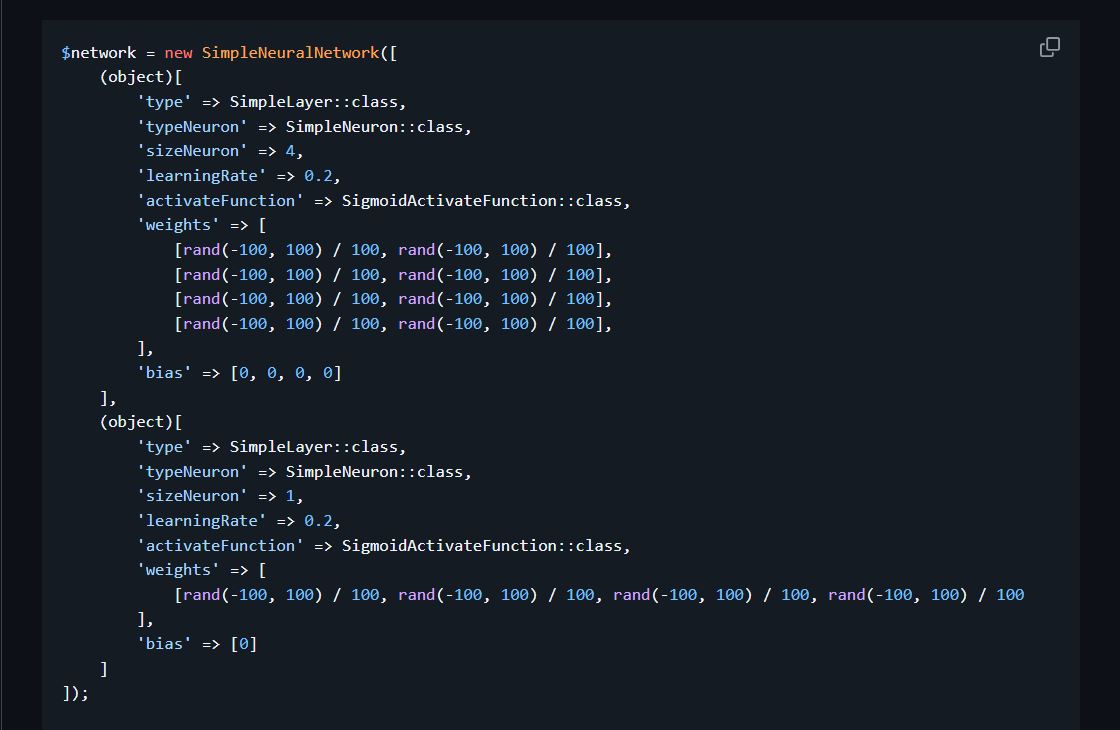Click the SimpleNeuralNetwork class name
Screen dimensions: 1120x730
point(290,52)
